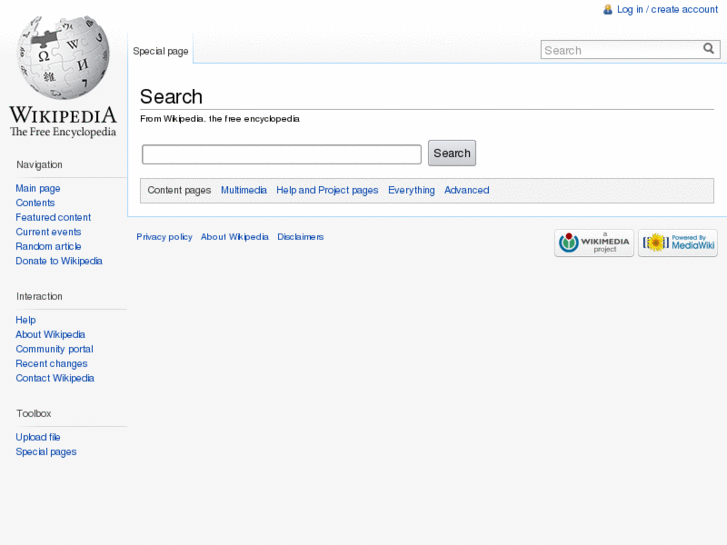Open Community portal
The width and height of the screenshot is (727, 545).
55,349
